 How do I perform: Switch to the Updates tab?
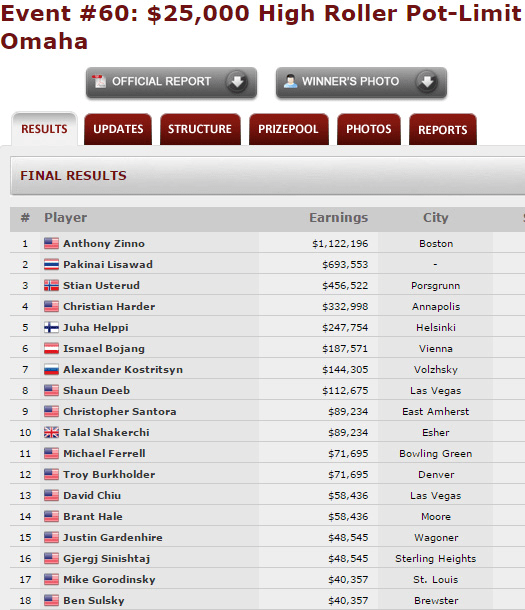tap(118, 129)
